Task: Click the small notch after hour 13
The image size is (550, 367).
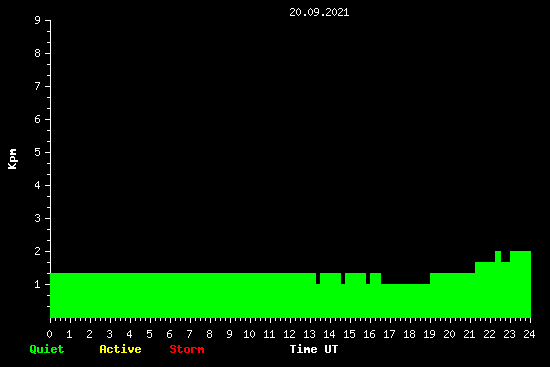Action: point(318,279)
